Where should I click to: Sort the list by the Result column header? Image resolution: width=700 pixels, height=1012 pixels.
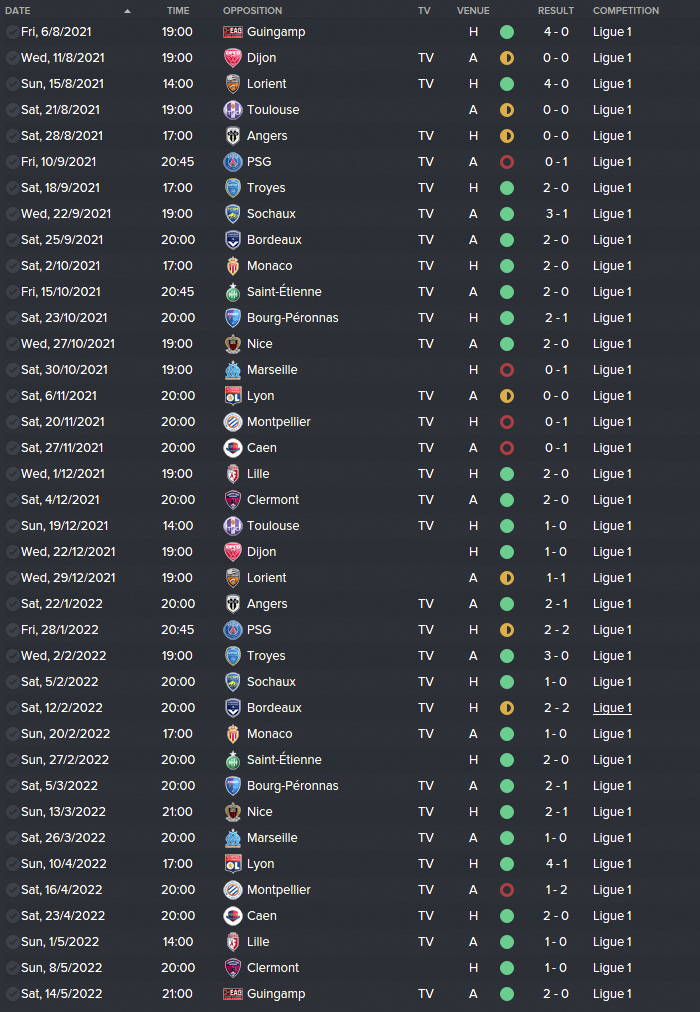click(x=555, y=11)
